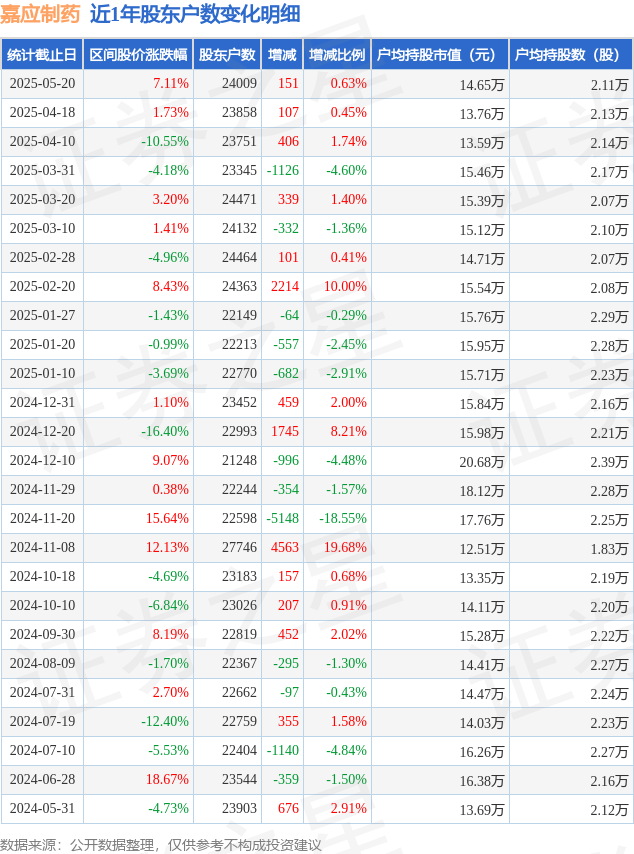This screenshot has height=854, width=634.
Task: Click the 增减 column header
Action: coord(282,54)
